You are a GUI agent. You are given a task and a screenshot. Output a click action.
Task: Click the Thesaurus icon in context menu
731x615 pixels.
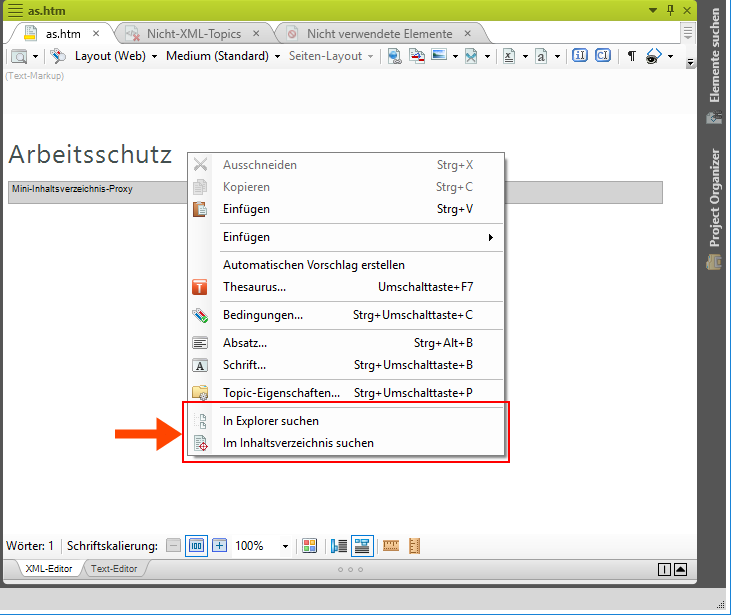[200, 287]
